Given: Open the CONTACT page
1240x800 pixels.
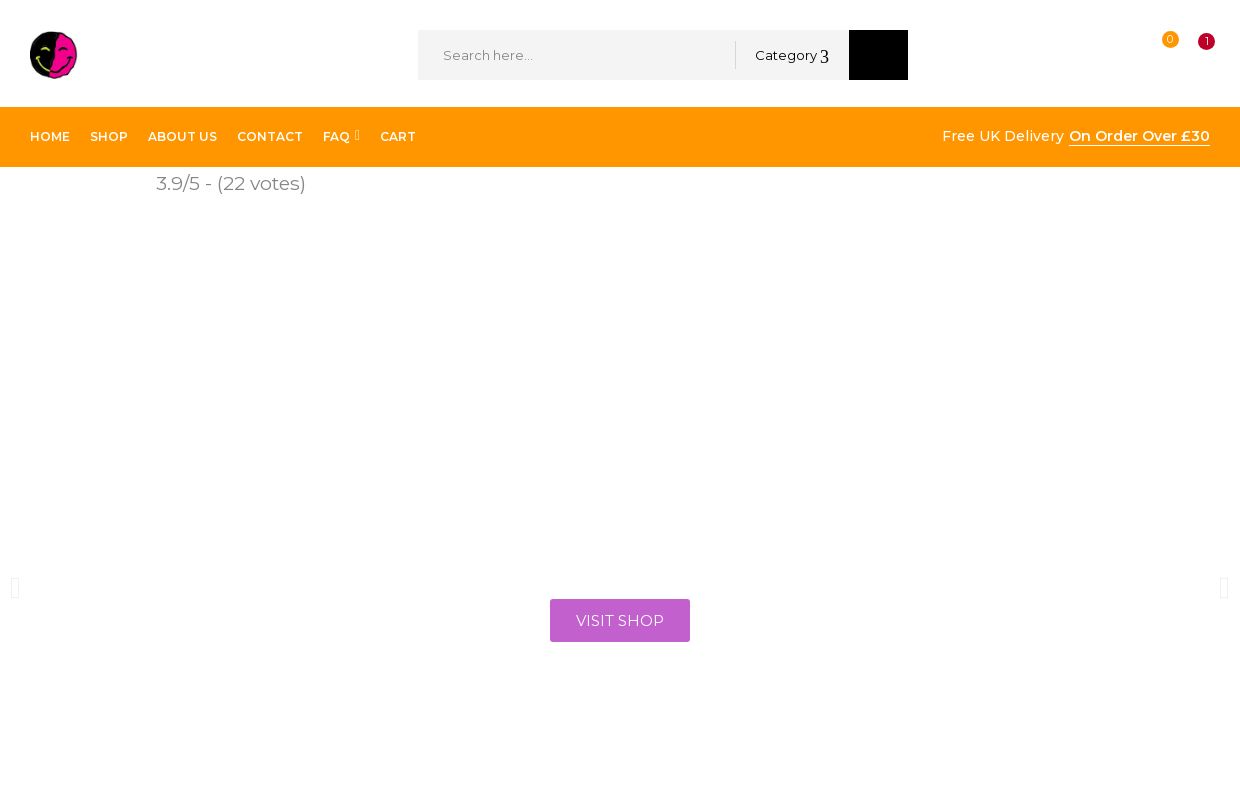Looking at the screenshot, I should (270, 137).
